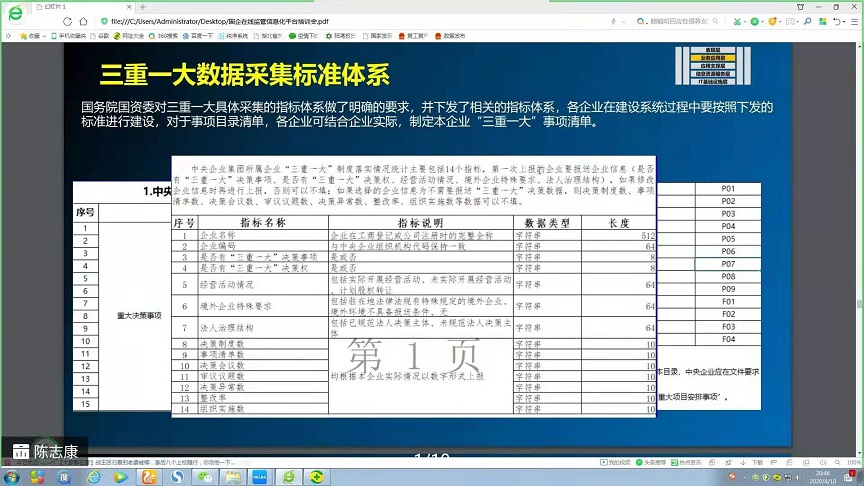Open the 纯净系统 bookmark

click(x=233, y=36)
